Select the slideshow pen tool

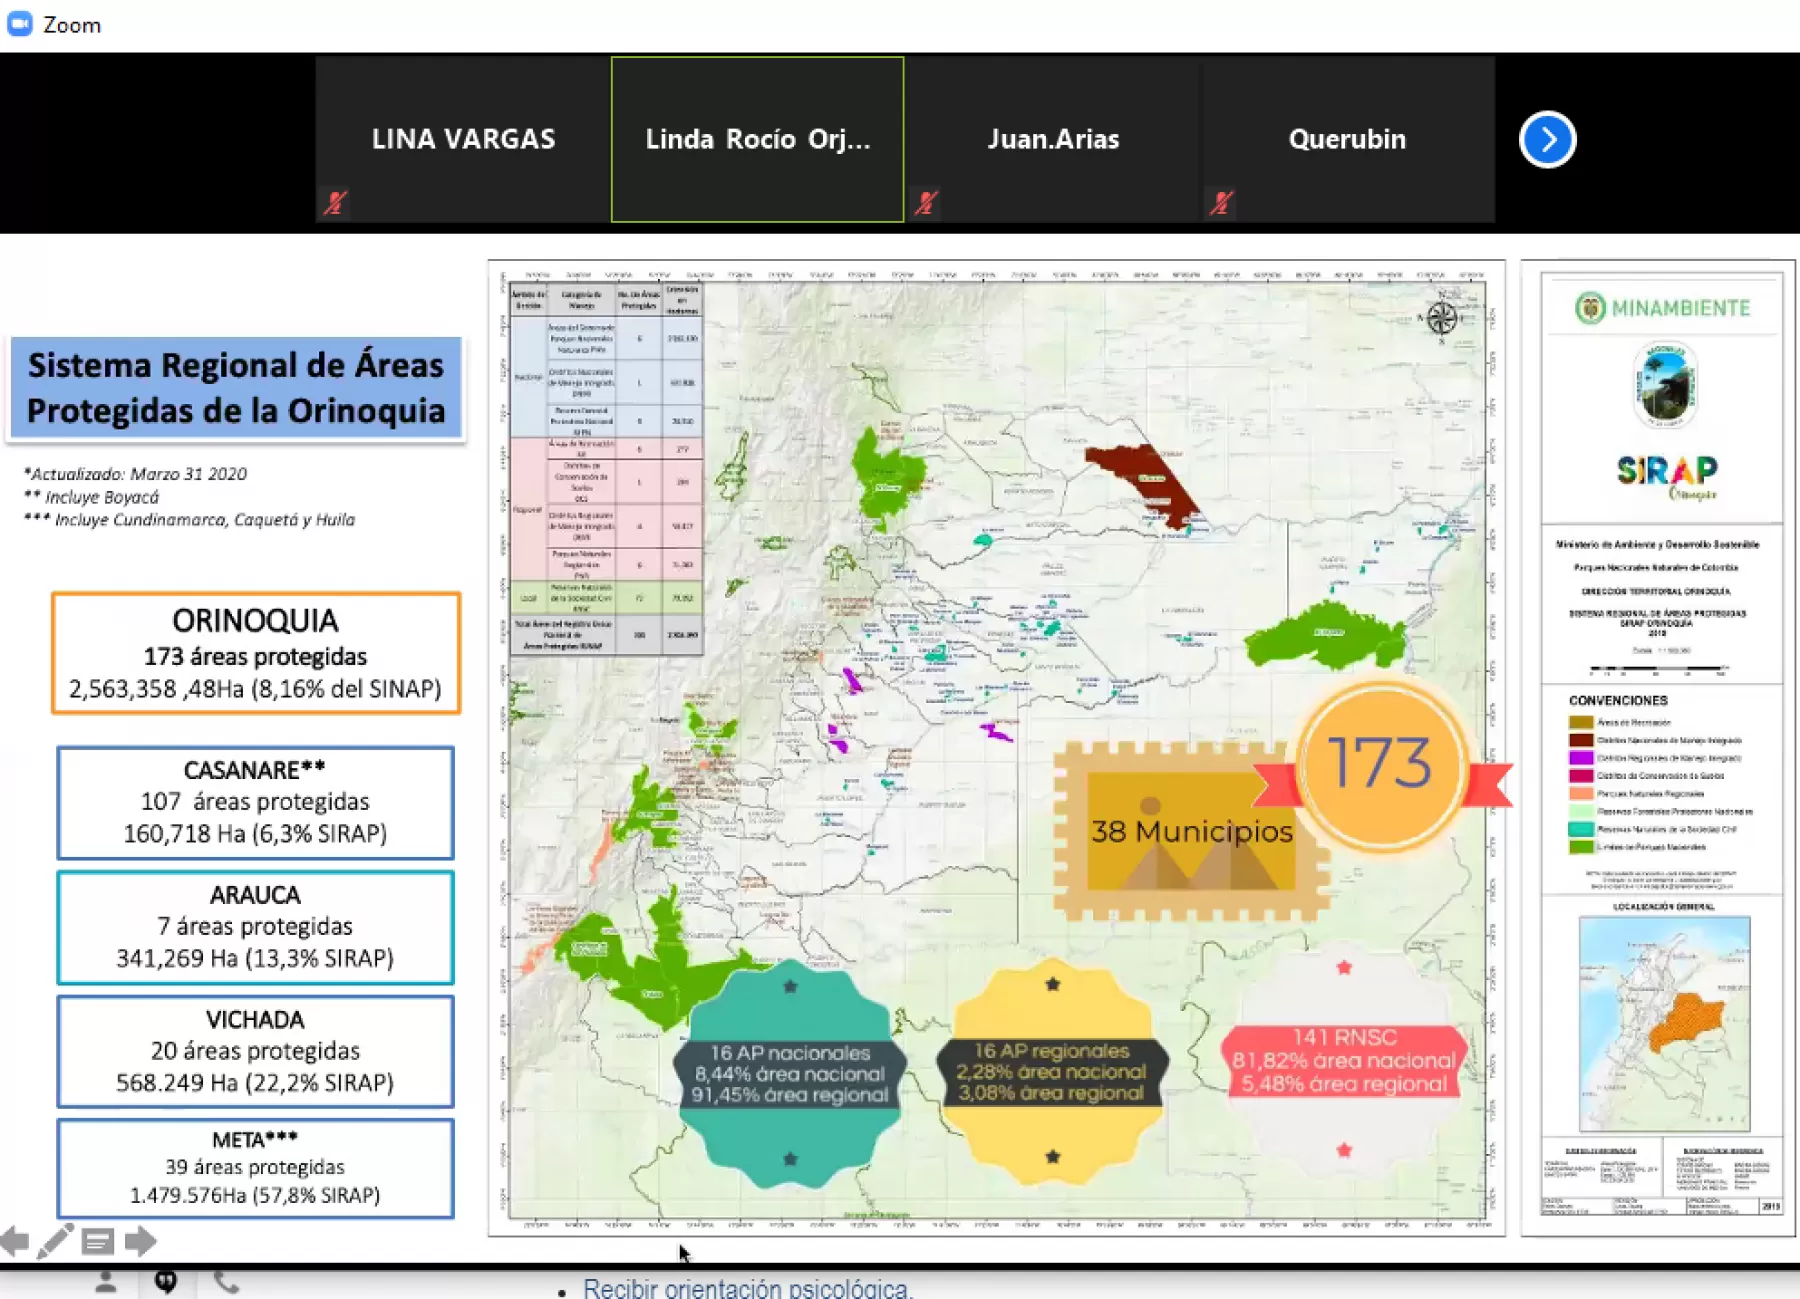[55, 1241]
